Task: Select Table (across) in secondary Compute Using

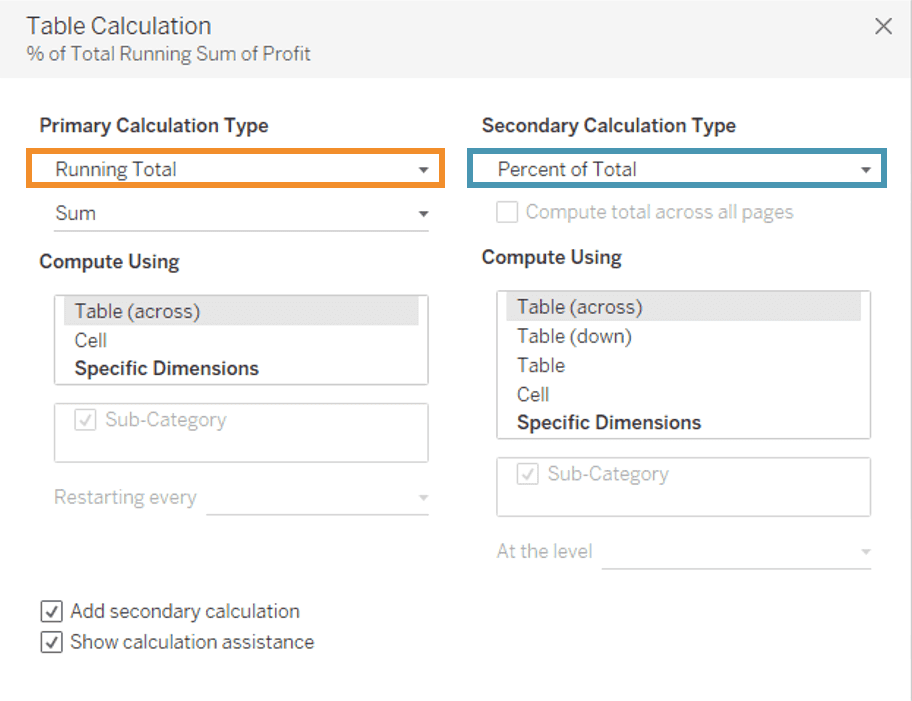Action: tap(579, 307)
